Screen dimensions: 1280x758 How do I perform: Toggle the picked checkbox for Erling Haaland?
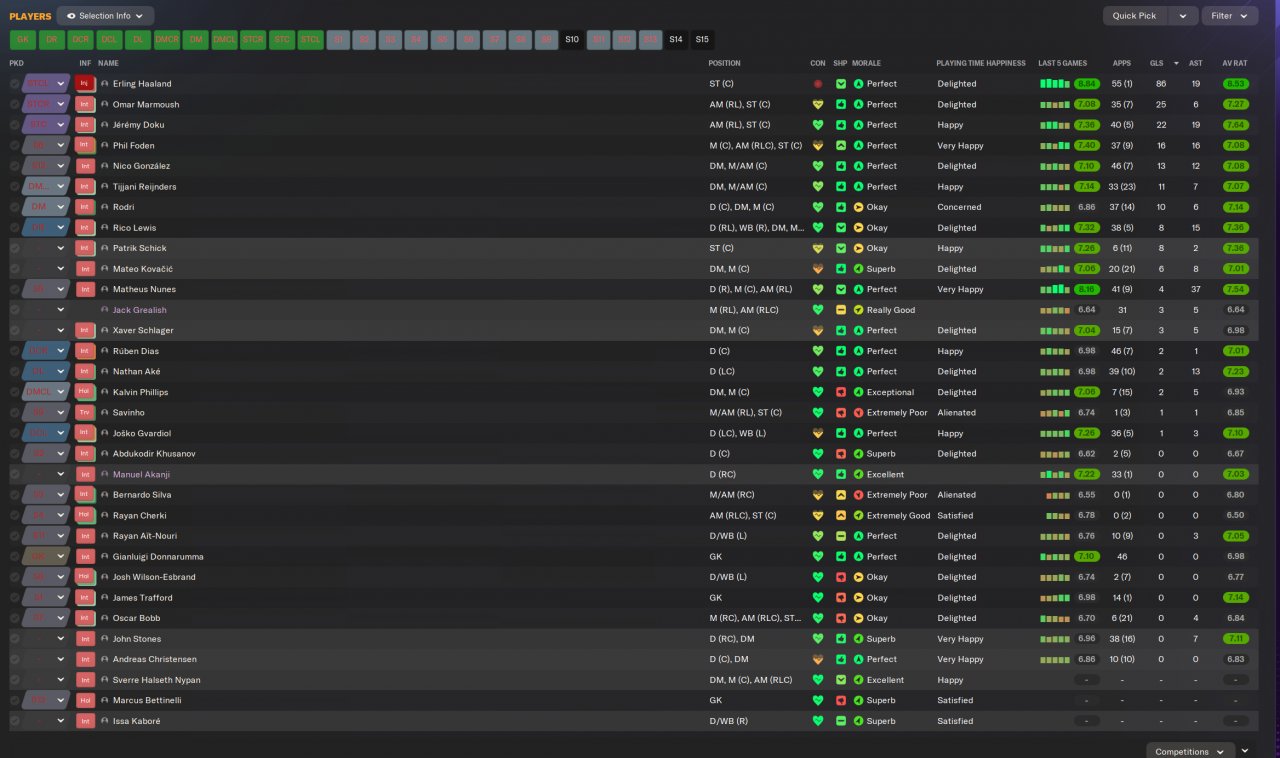click(15, 84)
